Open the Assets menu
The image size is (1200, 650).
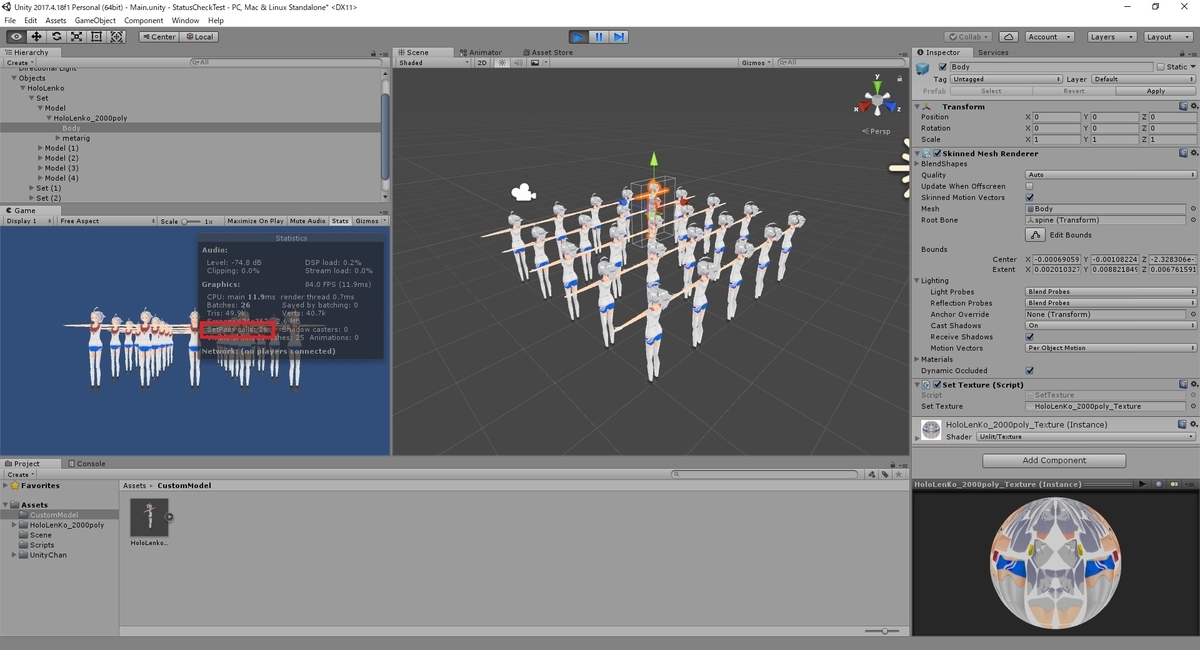click(56, 20)
